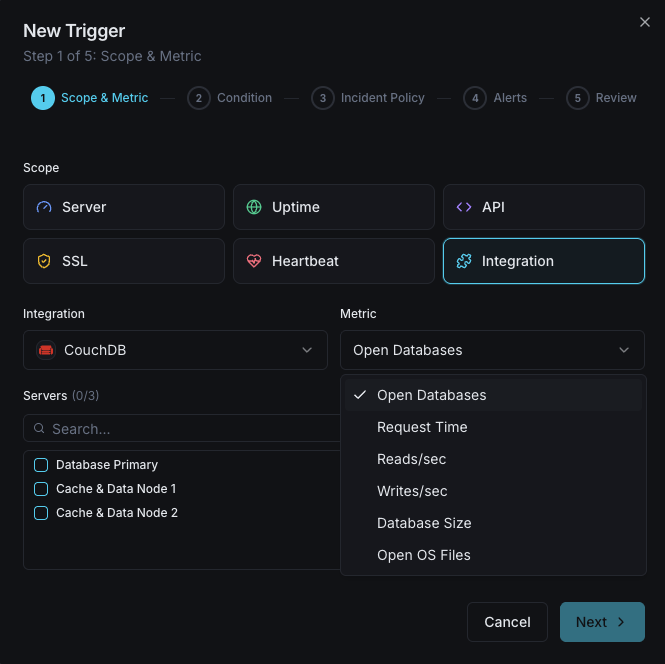Viewport: 665px width, 664px height.
Task: Select Reads/sec metric option
Action: coord(411,459)
